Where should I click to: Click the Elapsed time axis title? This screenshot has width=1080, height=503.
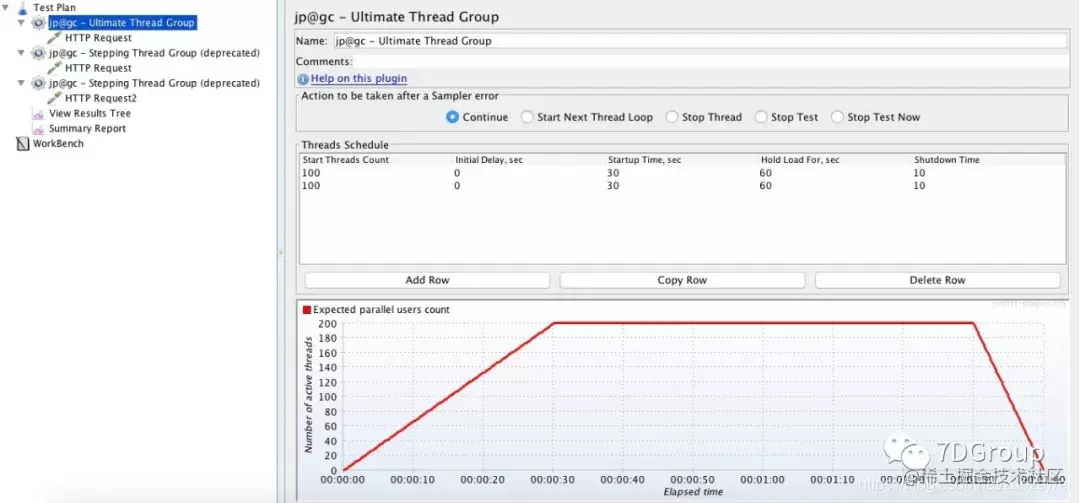(693, 492)
